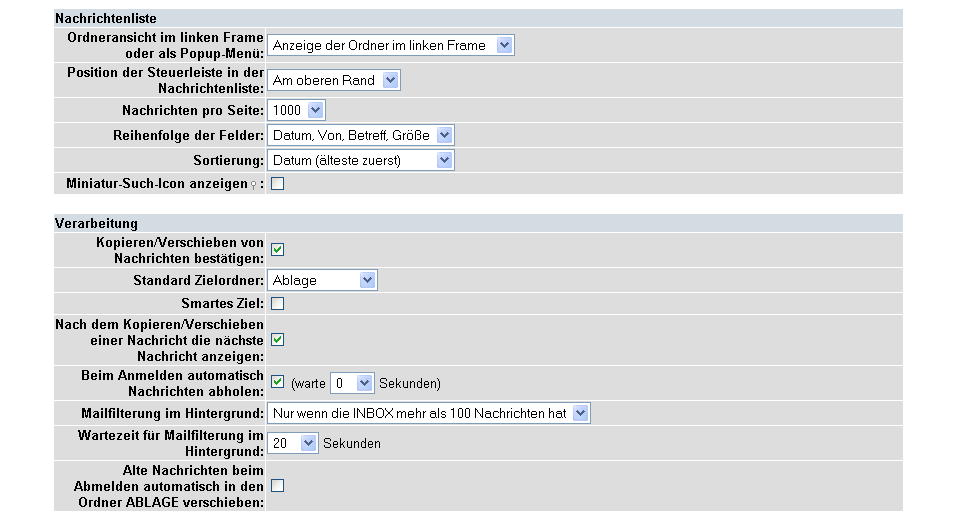956x523 pixels.
Task: Click the Verarbeitung section header
Action: (x=478, y=223)
